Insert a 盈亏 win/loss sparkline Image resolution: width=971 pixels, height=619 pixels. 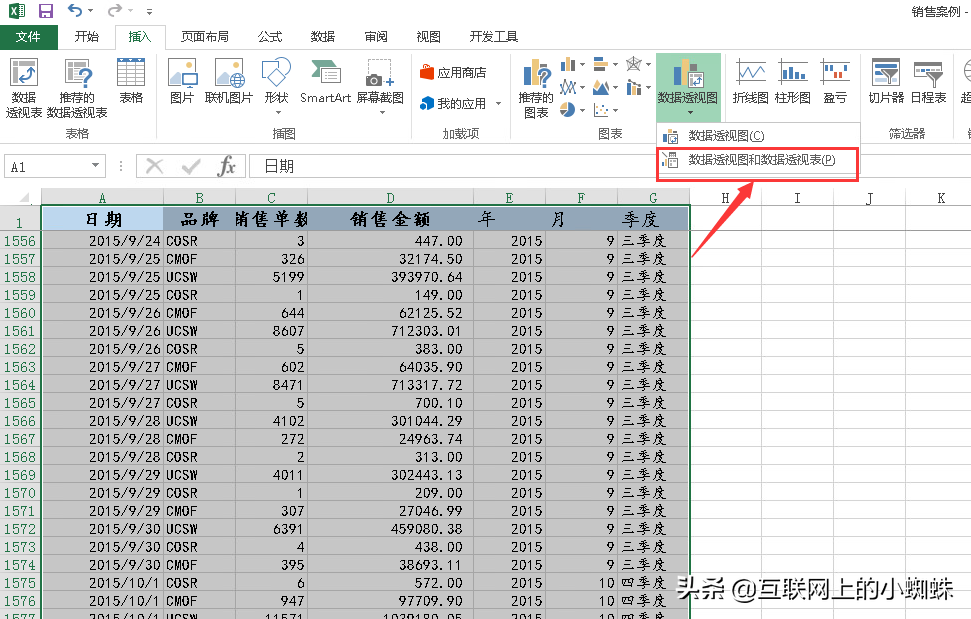pyautogui.click(x=835, y=81)
